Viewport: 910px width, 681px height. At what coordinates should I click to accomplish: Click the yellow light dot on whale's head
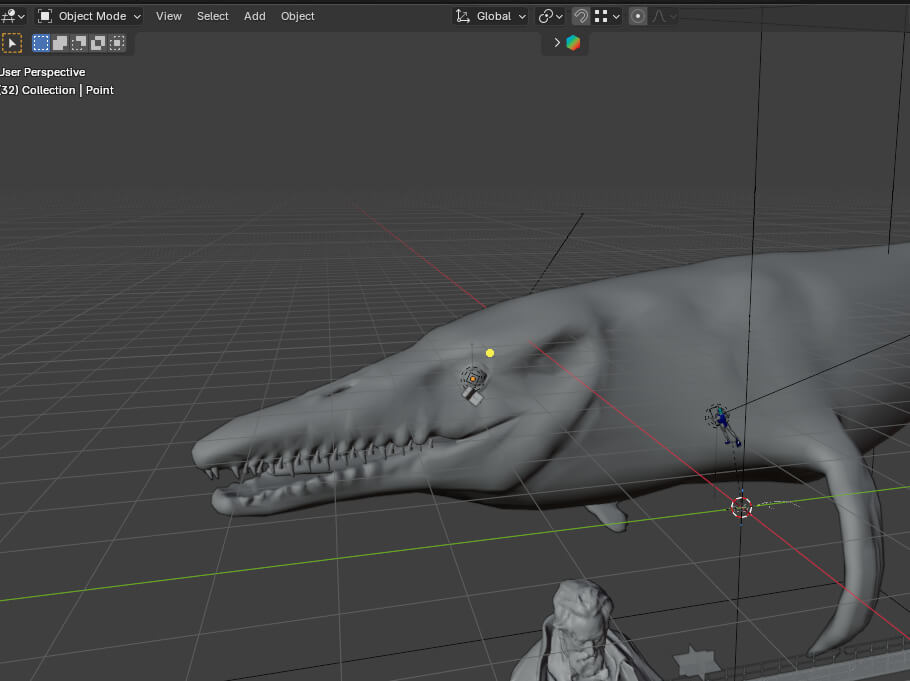coord(490,353)
